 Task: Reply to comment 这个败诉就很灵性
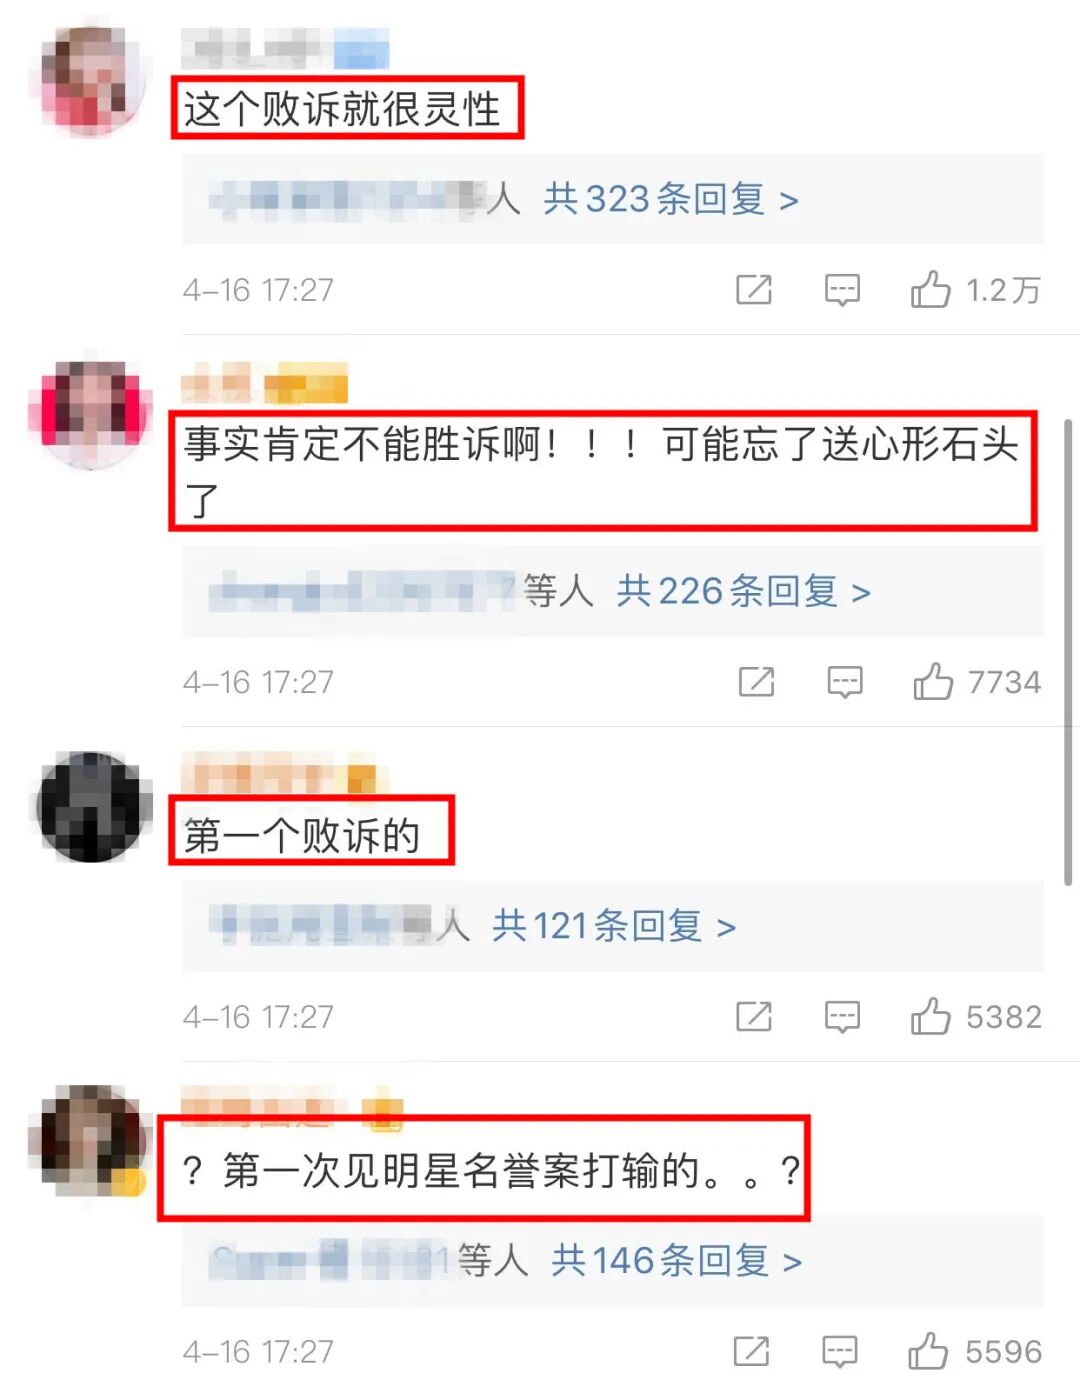[842, 291]
